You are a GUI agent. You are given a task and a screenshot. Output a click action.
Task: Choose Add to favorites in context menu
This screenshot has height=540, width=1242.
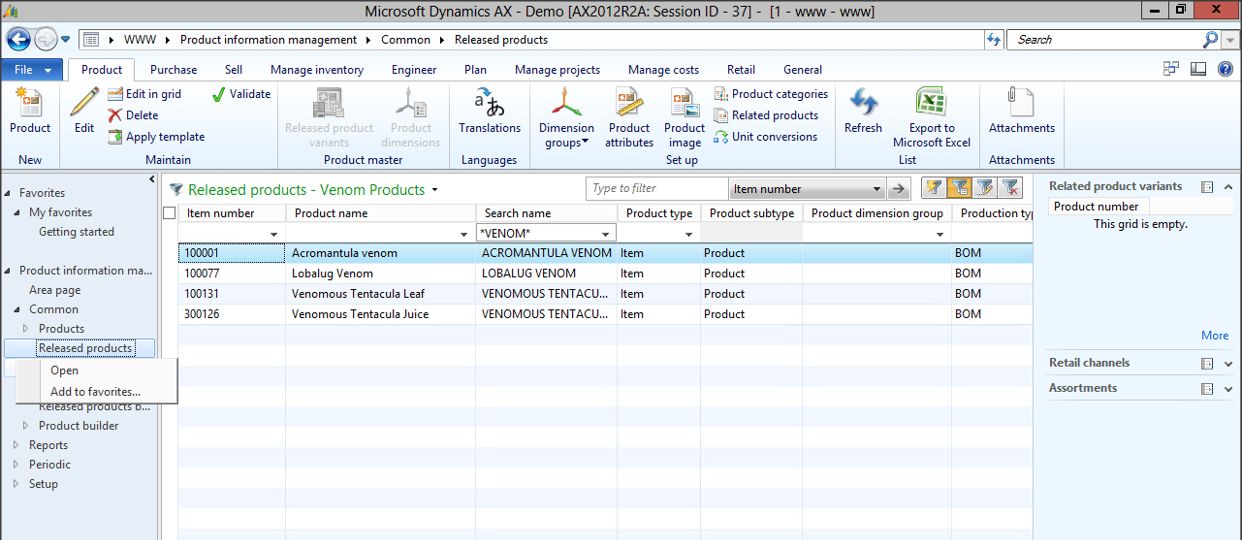point(95,392)
